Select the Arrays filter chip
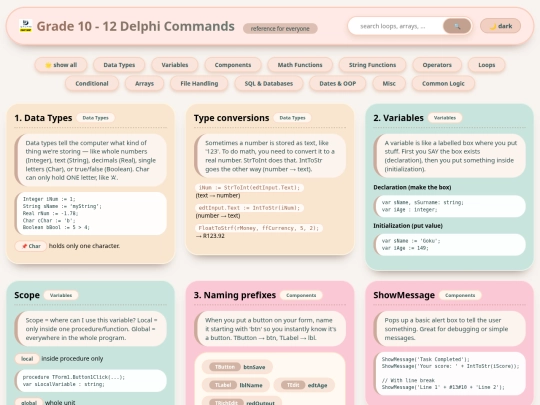This screenshot has height=405, width=540. 144,83
